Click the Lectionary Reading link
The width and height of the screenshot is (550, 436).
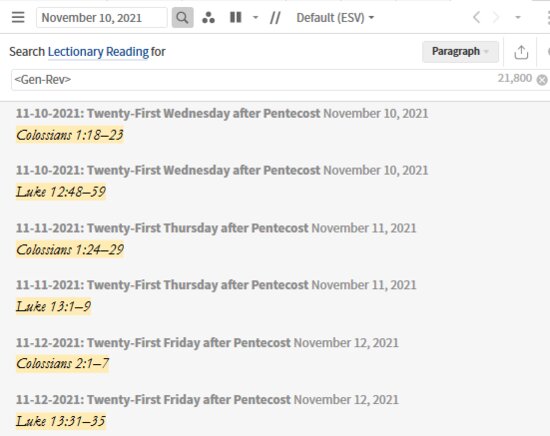(98, 52)
